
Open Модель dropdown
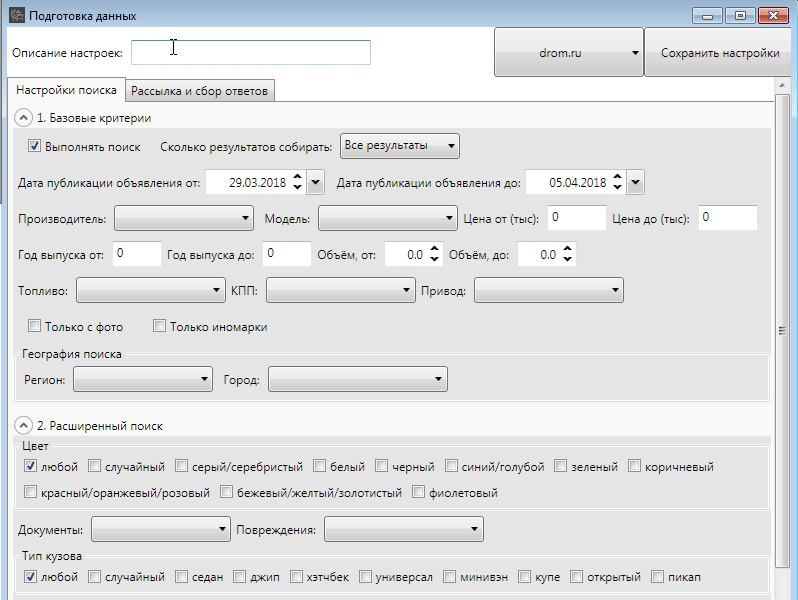388,218
